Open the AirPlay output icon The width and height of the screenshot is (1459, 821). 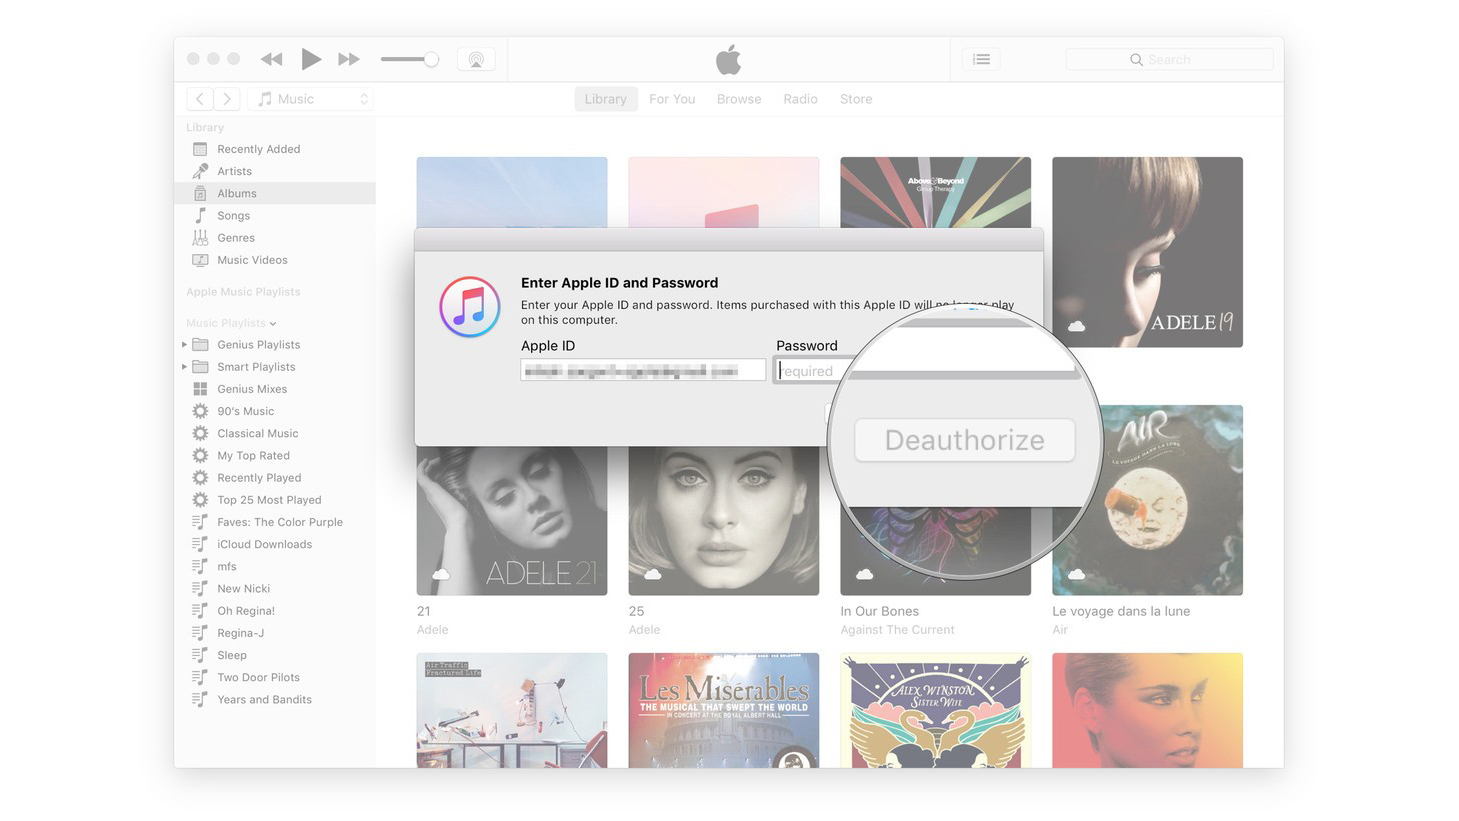point(476,59)
